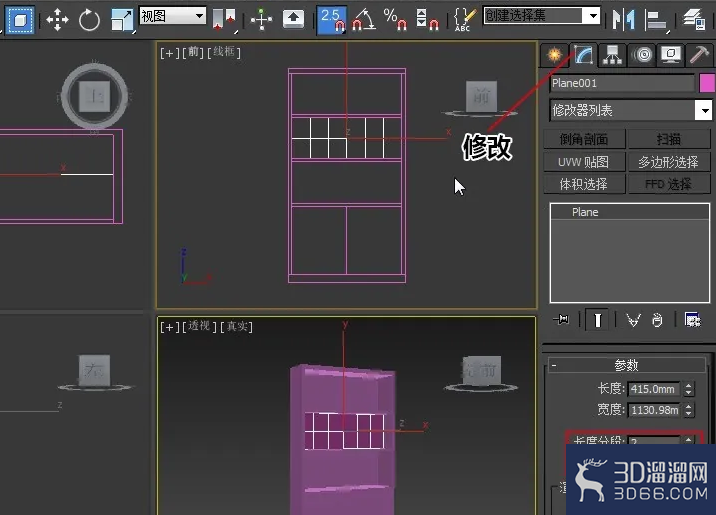
Task: Click the UVW 贴图 modifier button
Action: [584, 162]
